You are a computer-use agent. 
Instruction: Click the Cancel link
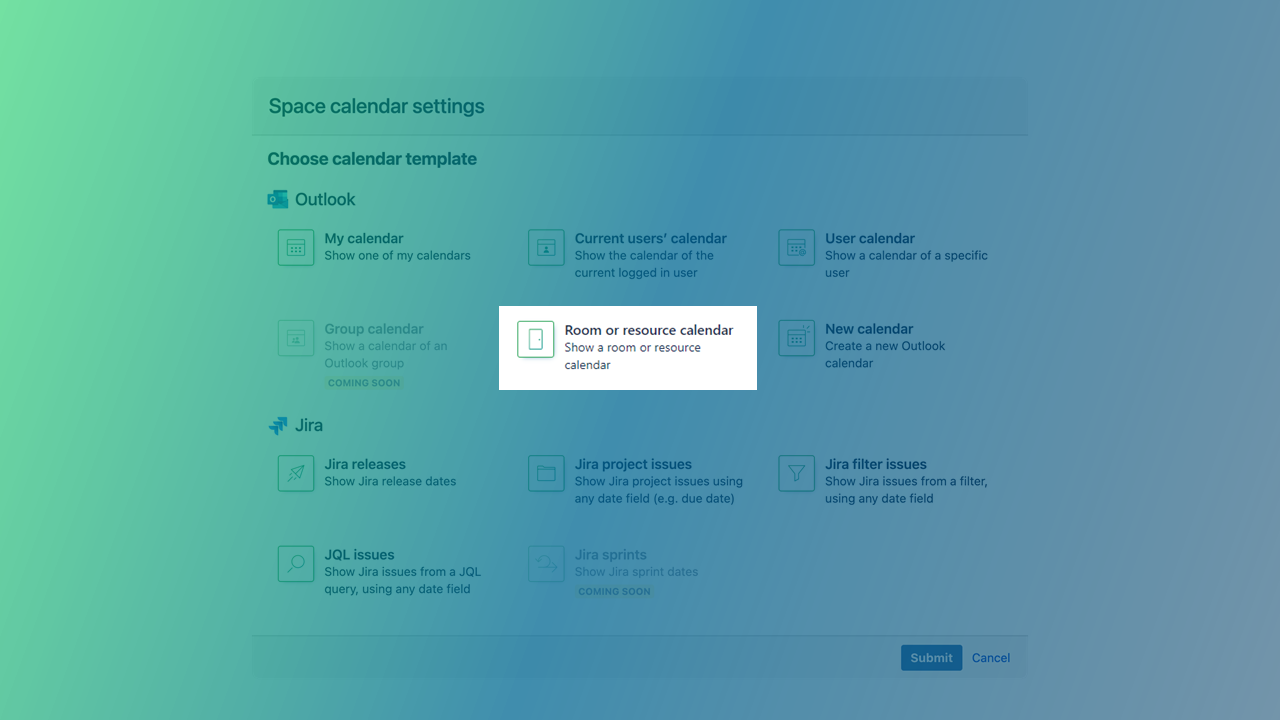[990, 658]
